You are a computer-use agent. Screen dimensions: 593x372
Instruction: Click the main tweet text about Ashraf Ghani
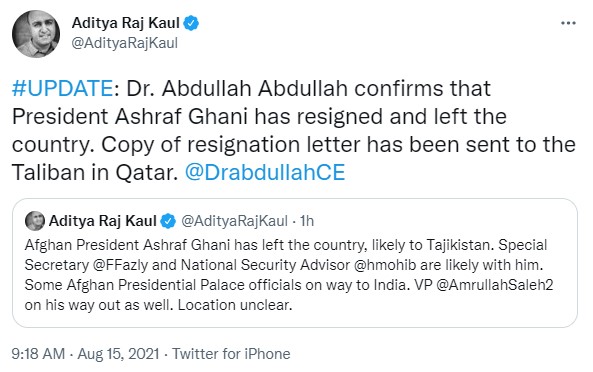pos(294,130)
